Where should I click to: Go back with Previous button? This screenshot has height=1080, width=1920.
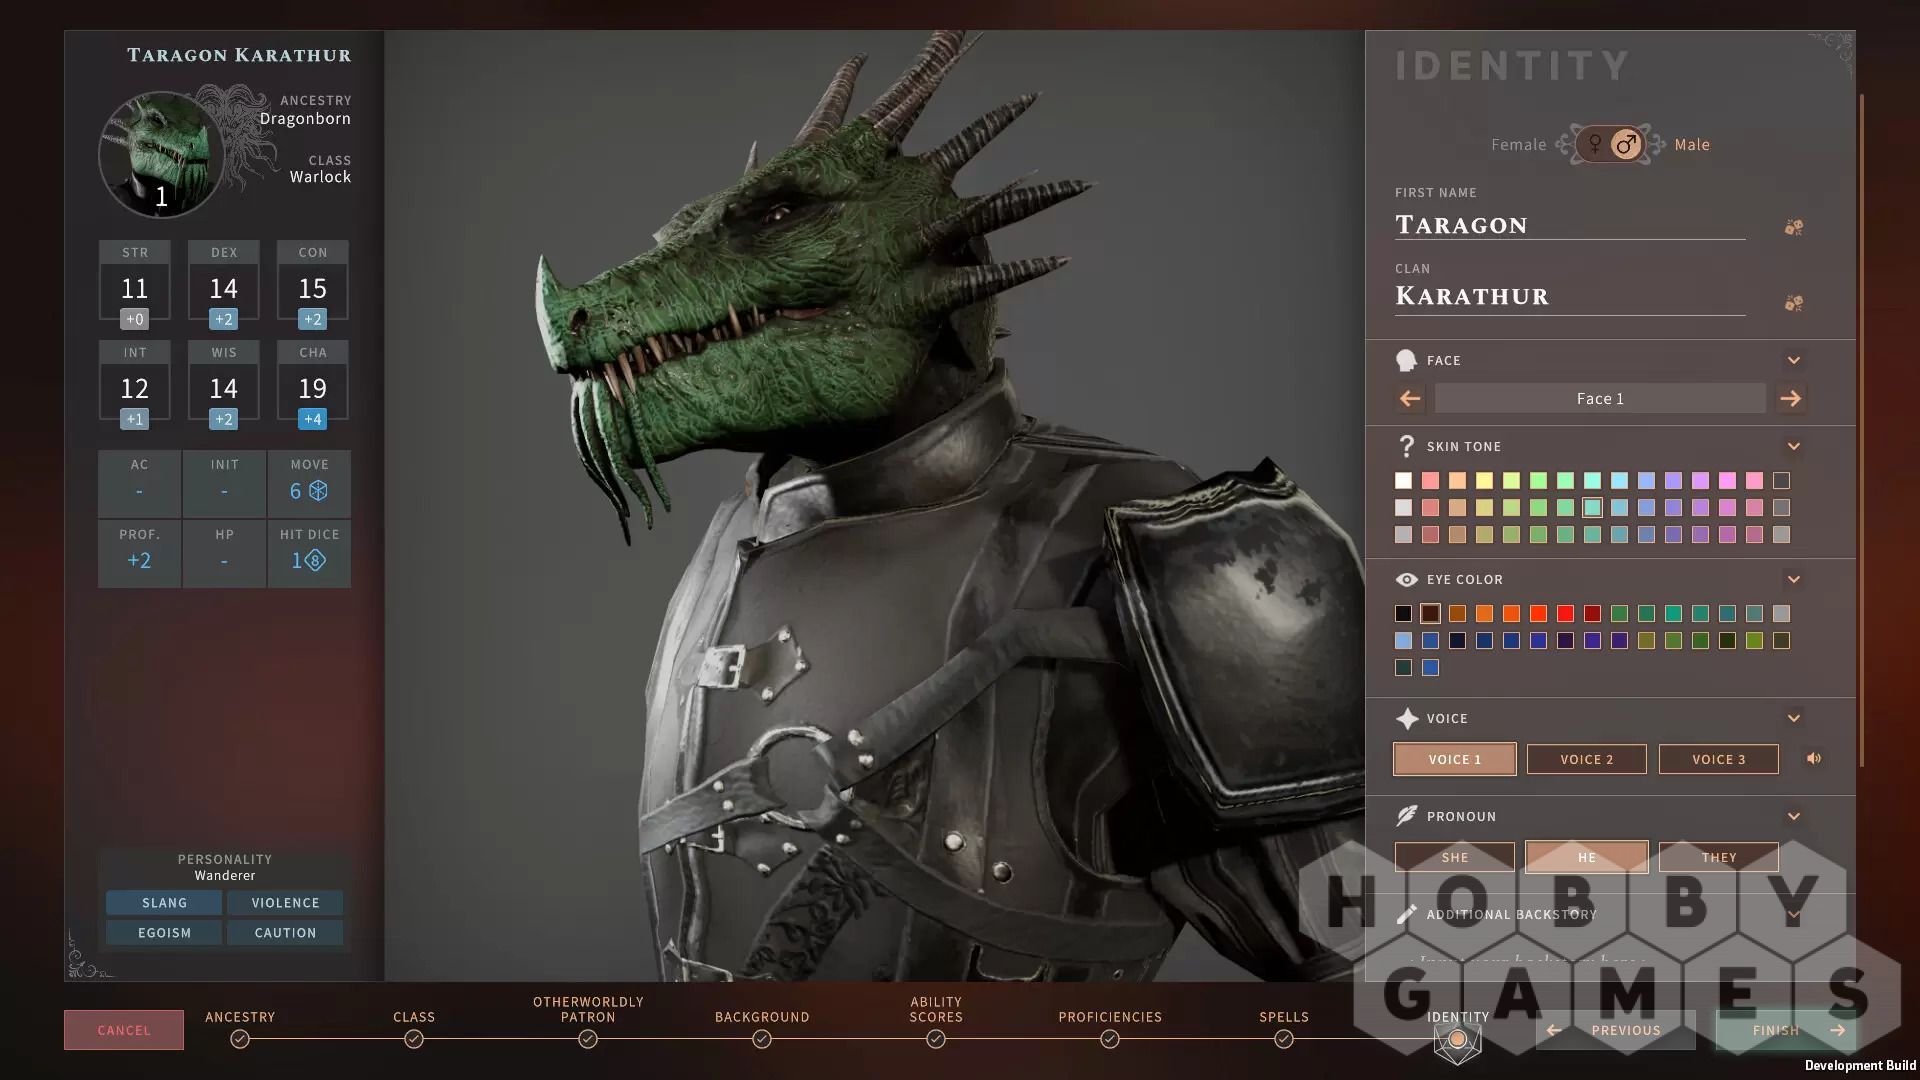click(x=1615, y=1030)
